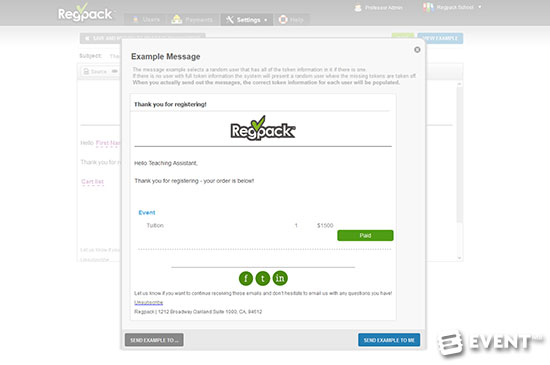Open the LinkedIn icon in email footer
This screenshot has width=550, height=365.
click(280, 278)
